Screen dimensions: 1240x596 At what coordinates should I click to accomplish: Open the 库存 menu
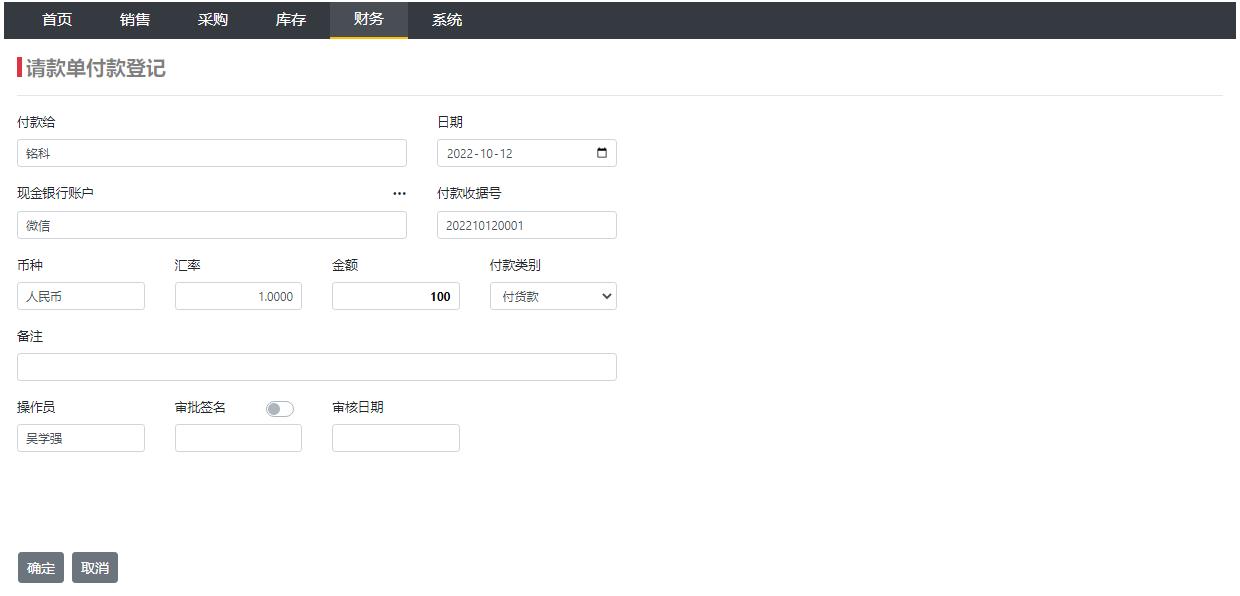291,20
